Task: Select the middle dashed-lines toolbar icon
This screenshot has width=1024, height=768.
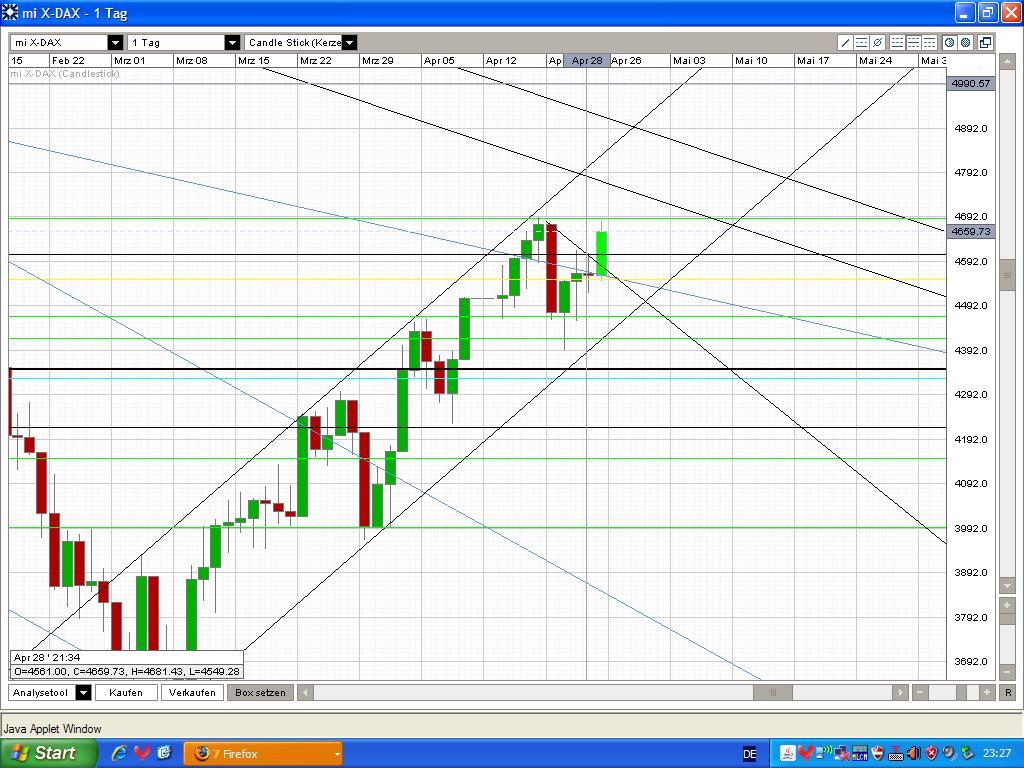Action: click(915, 42)
